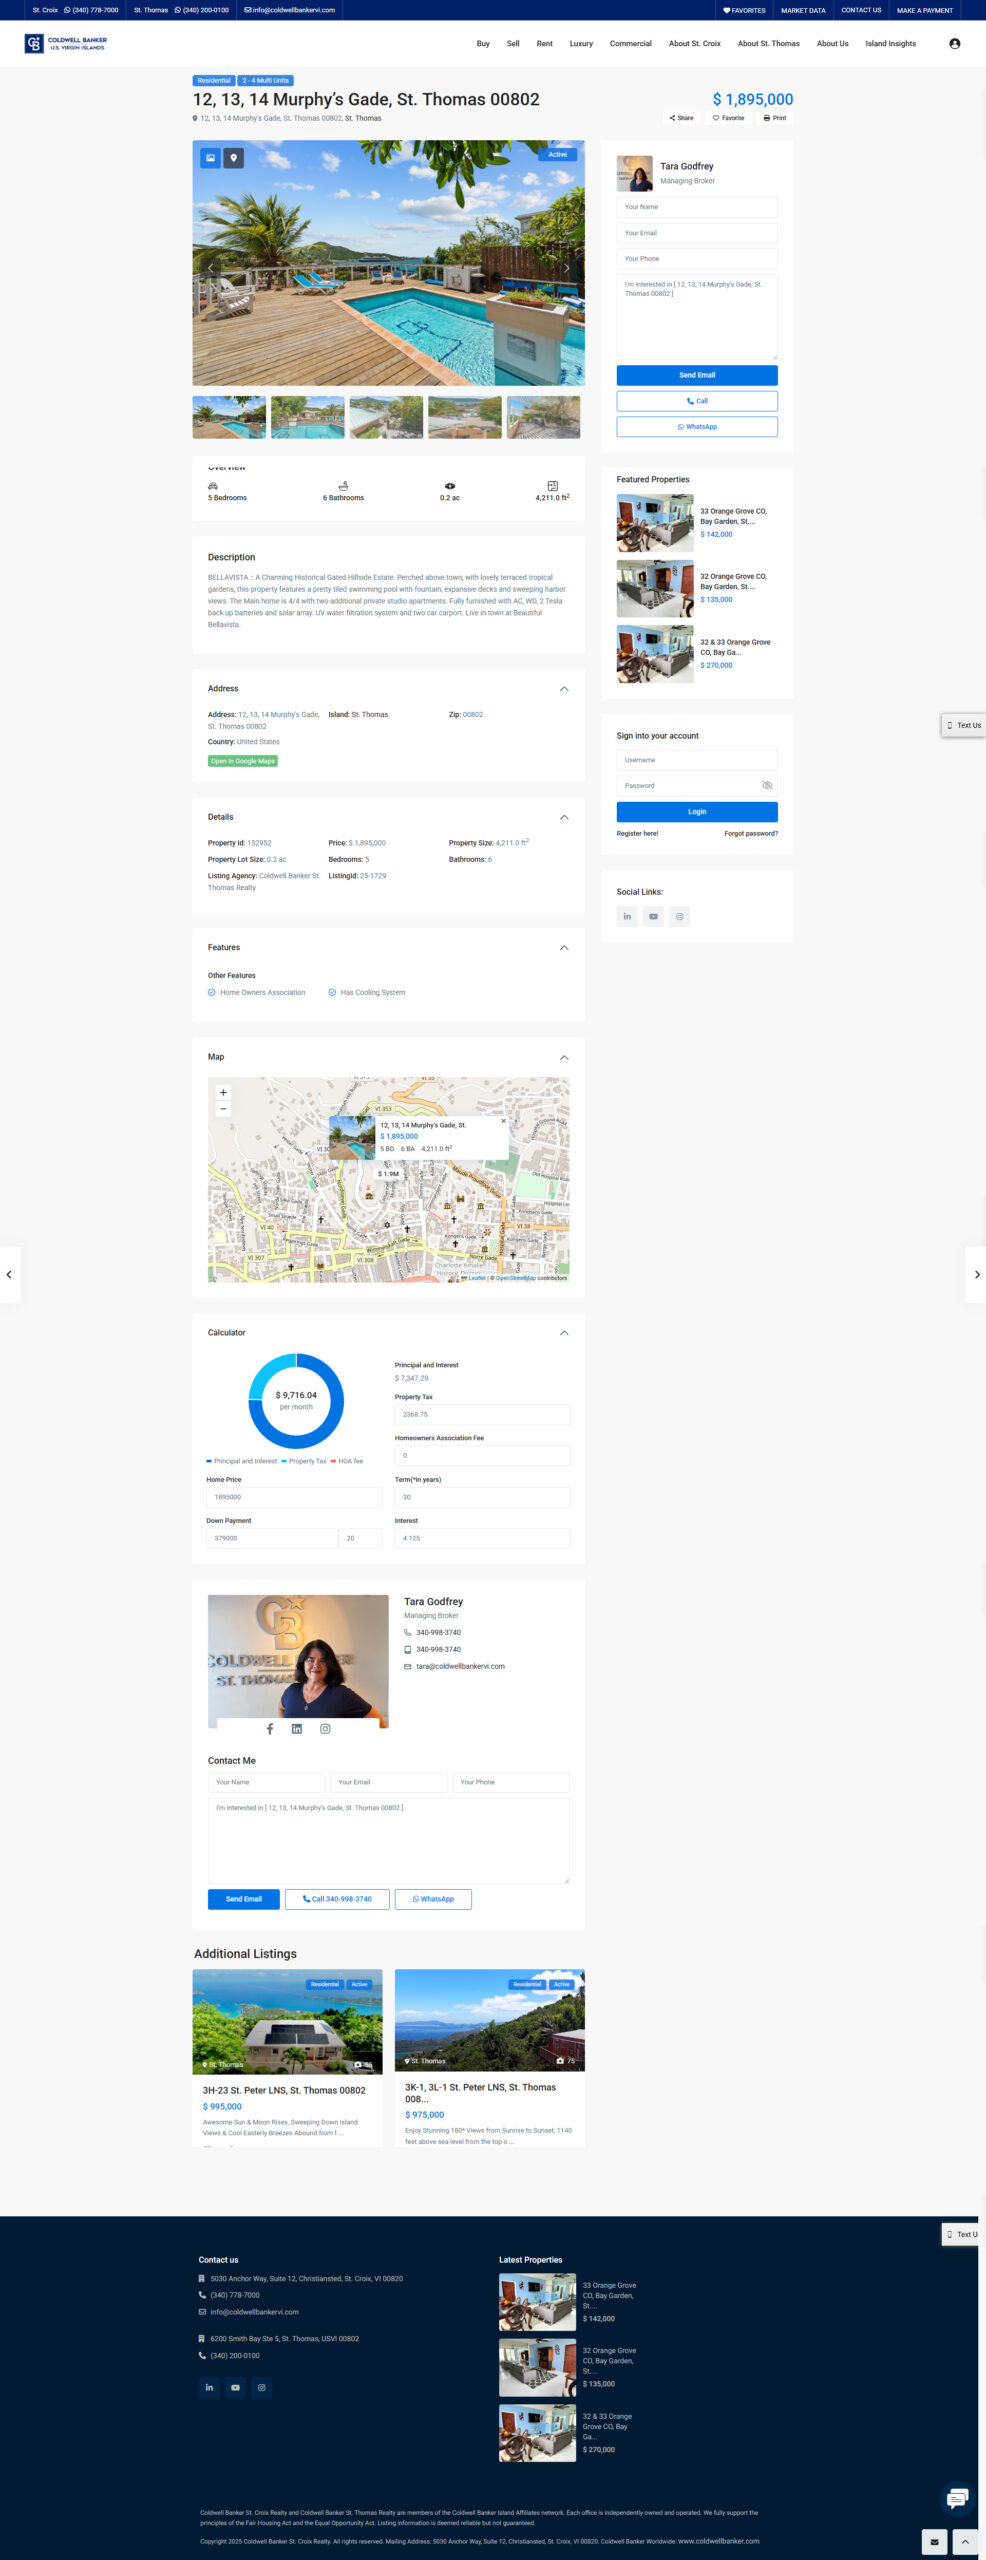Toggle Favorite for this listing

click(x=728, y=118)
